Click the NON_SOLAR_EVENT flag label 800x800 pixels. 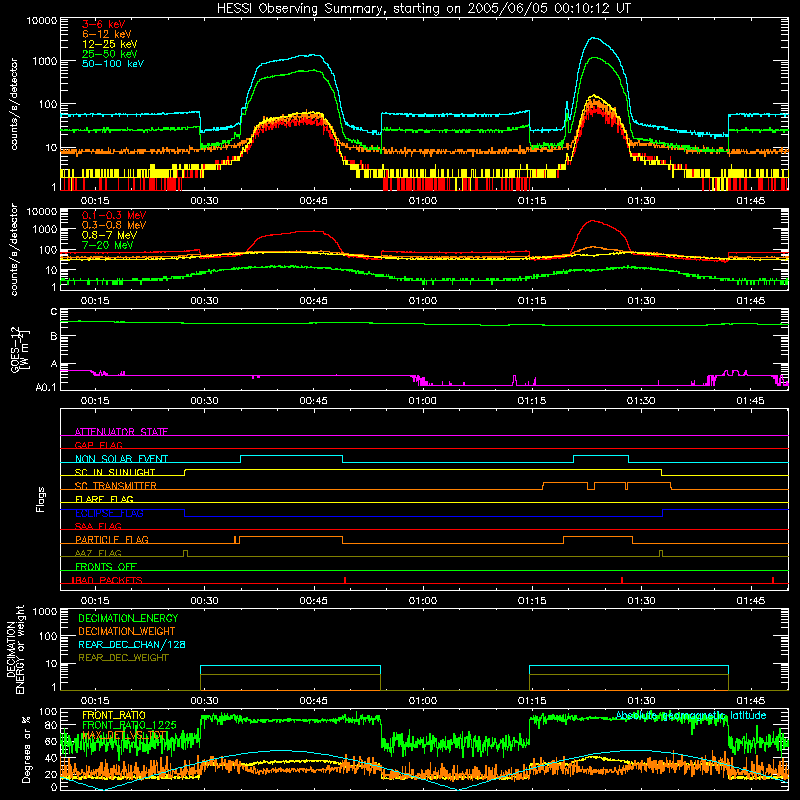[121, 459]
